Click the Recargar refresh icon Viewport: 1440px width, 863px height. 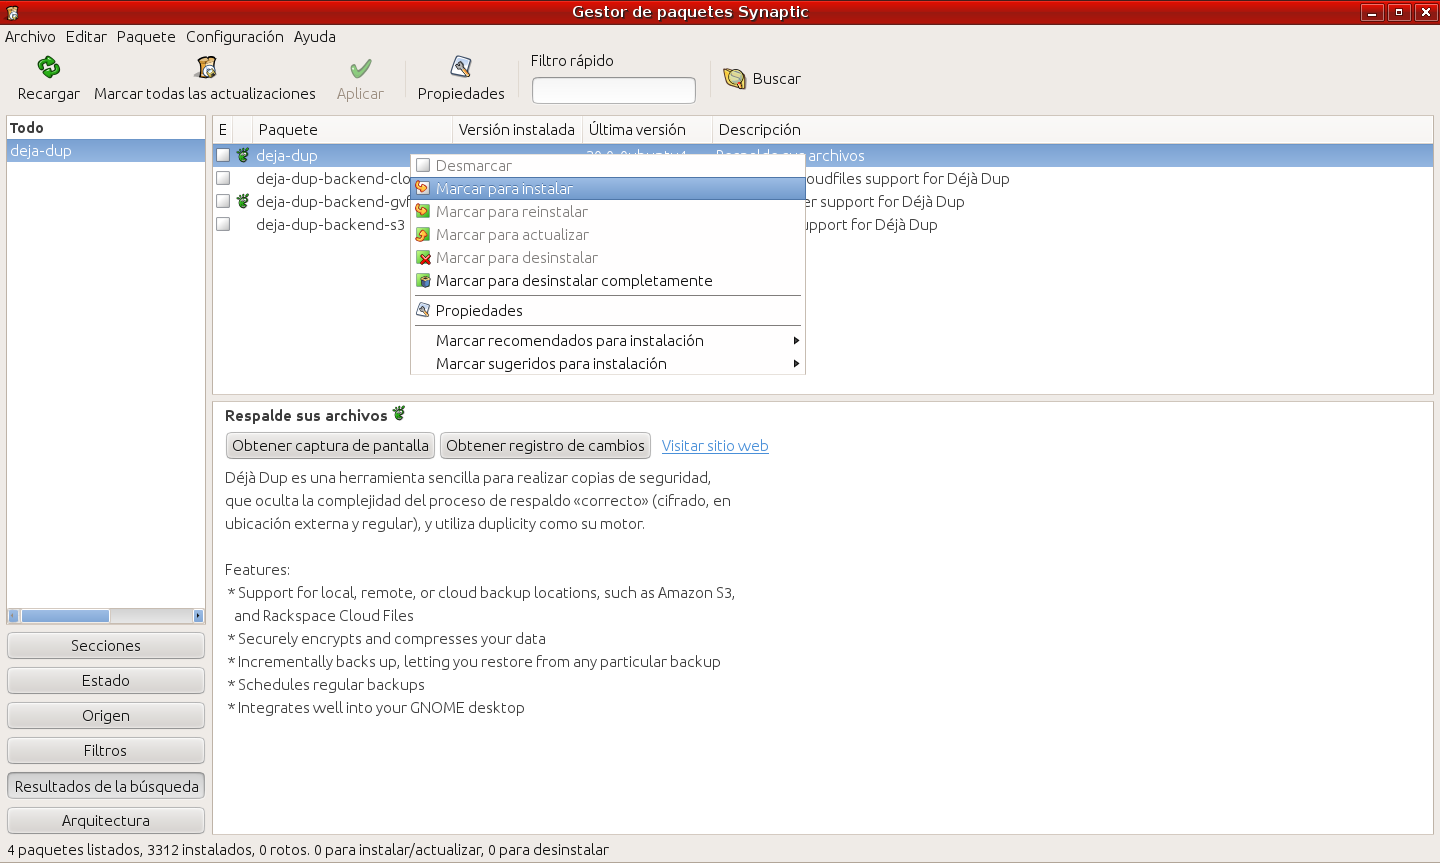click(48, 68)
